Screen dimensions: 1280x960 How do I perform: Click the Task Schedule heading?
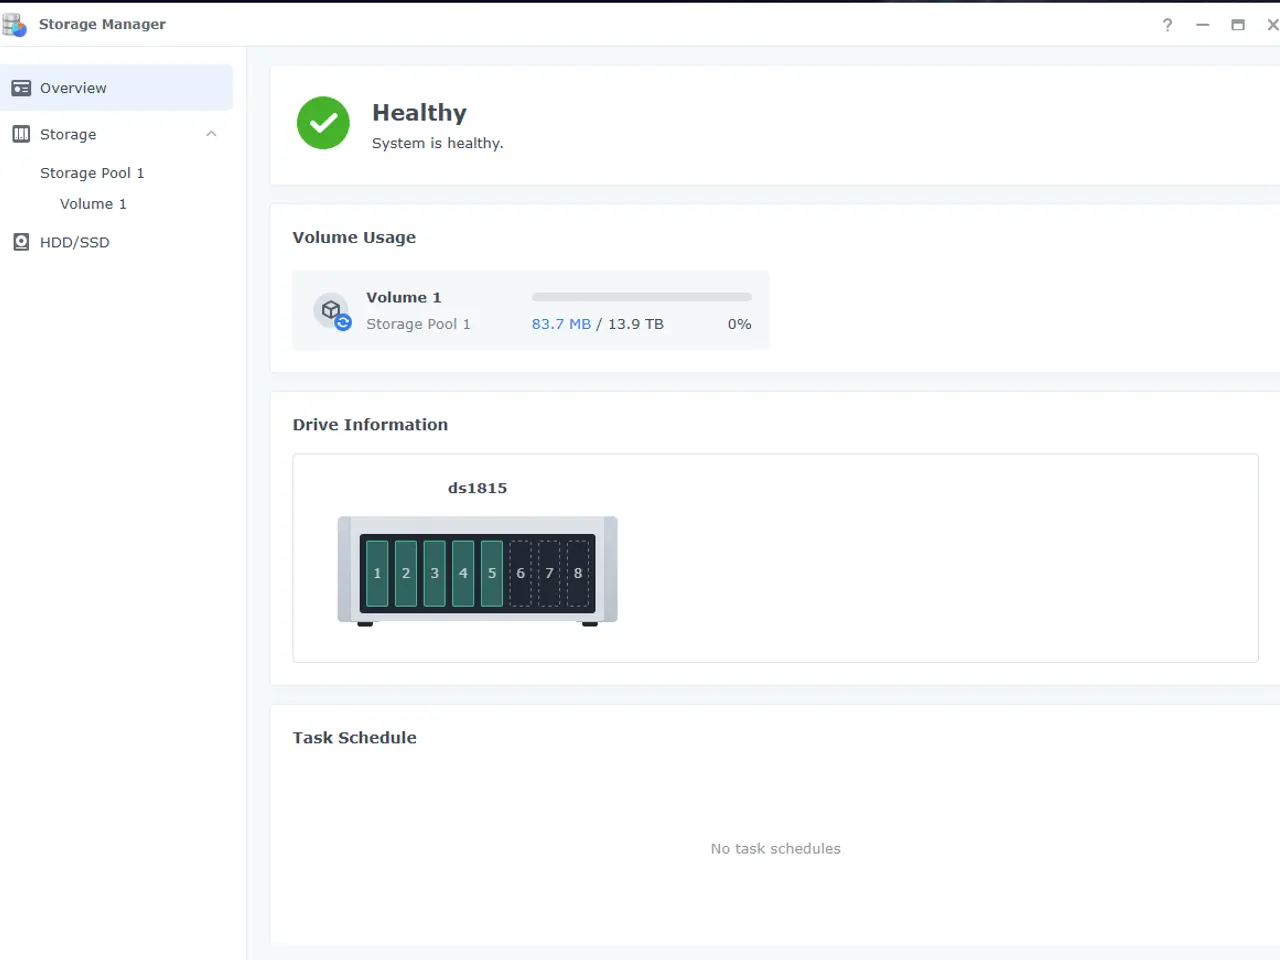(x=354, y=738)
